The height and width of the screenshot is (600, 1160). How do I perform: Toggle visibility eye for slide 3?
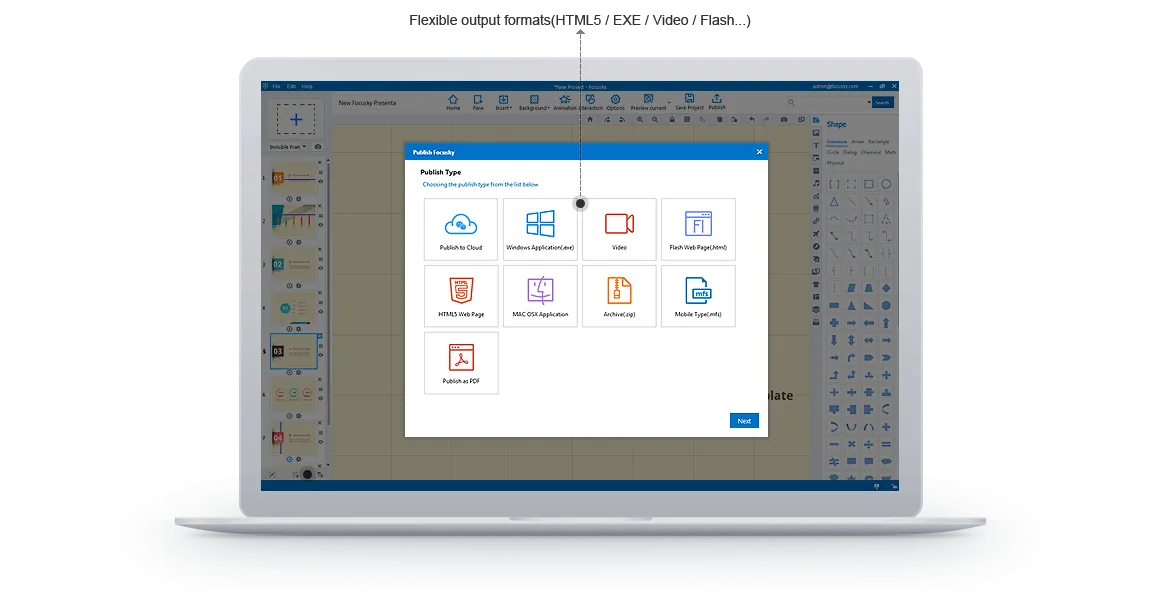(x=320, y=268)
